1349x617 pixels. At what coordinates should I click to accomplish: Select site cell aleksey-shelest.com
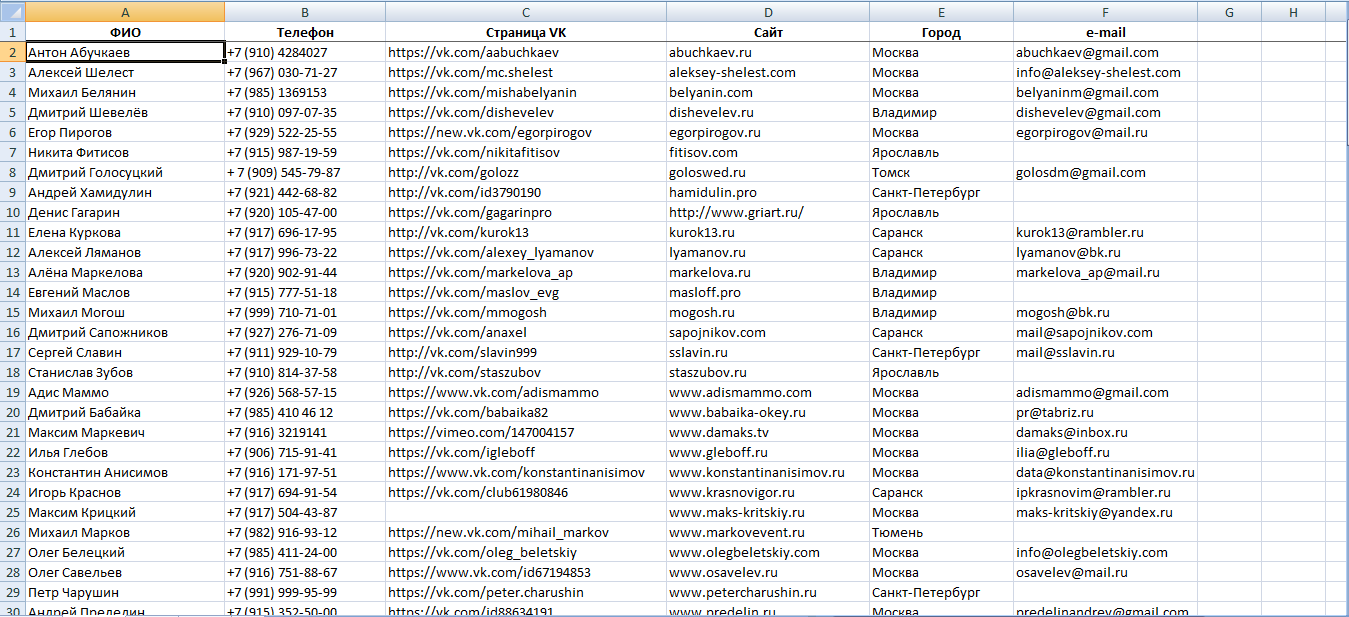768,72
